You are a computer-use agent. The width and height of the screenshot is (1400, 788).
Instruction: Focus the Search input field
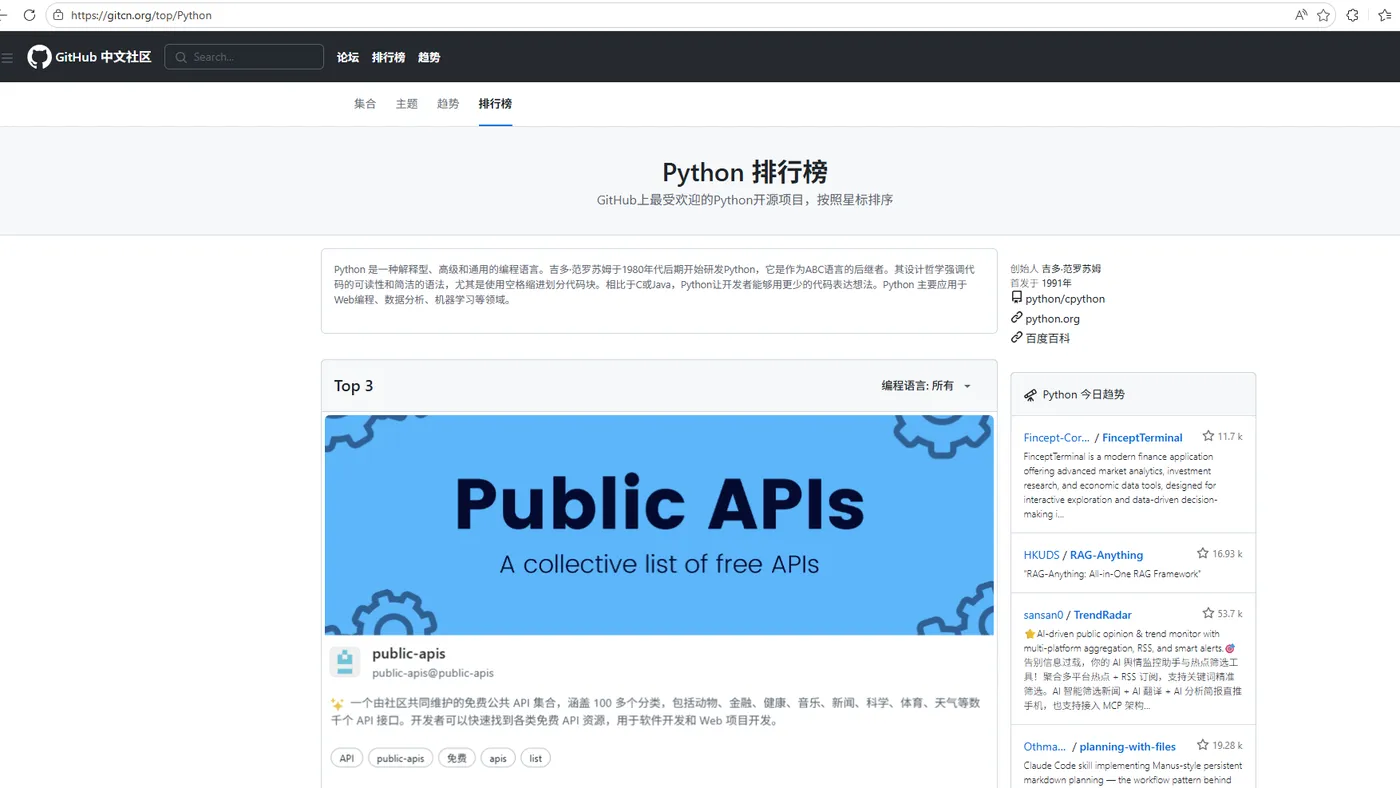(244, 57)
